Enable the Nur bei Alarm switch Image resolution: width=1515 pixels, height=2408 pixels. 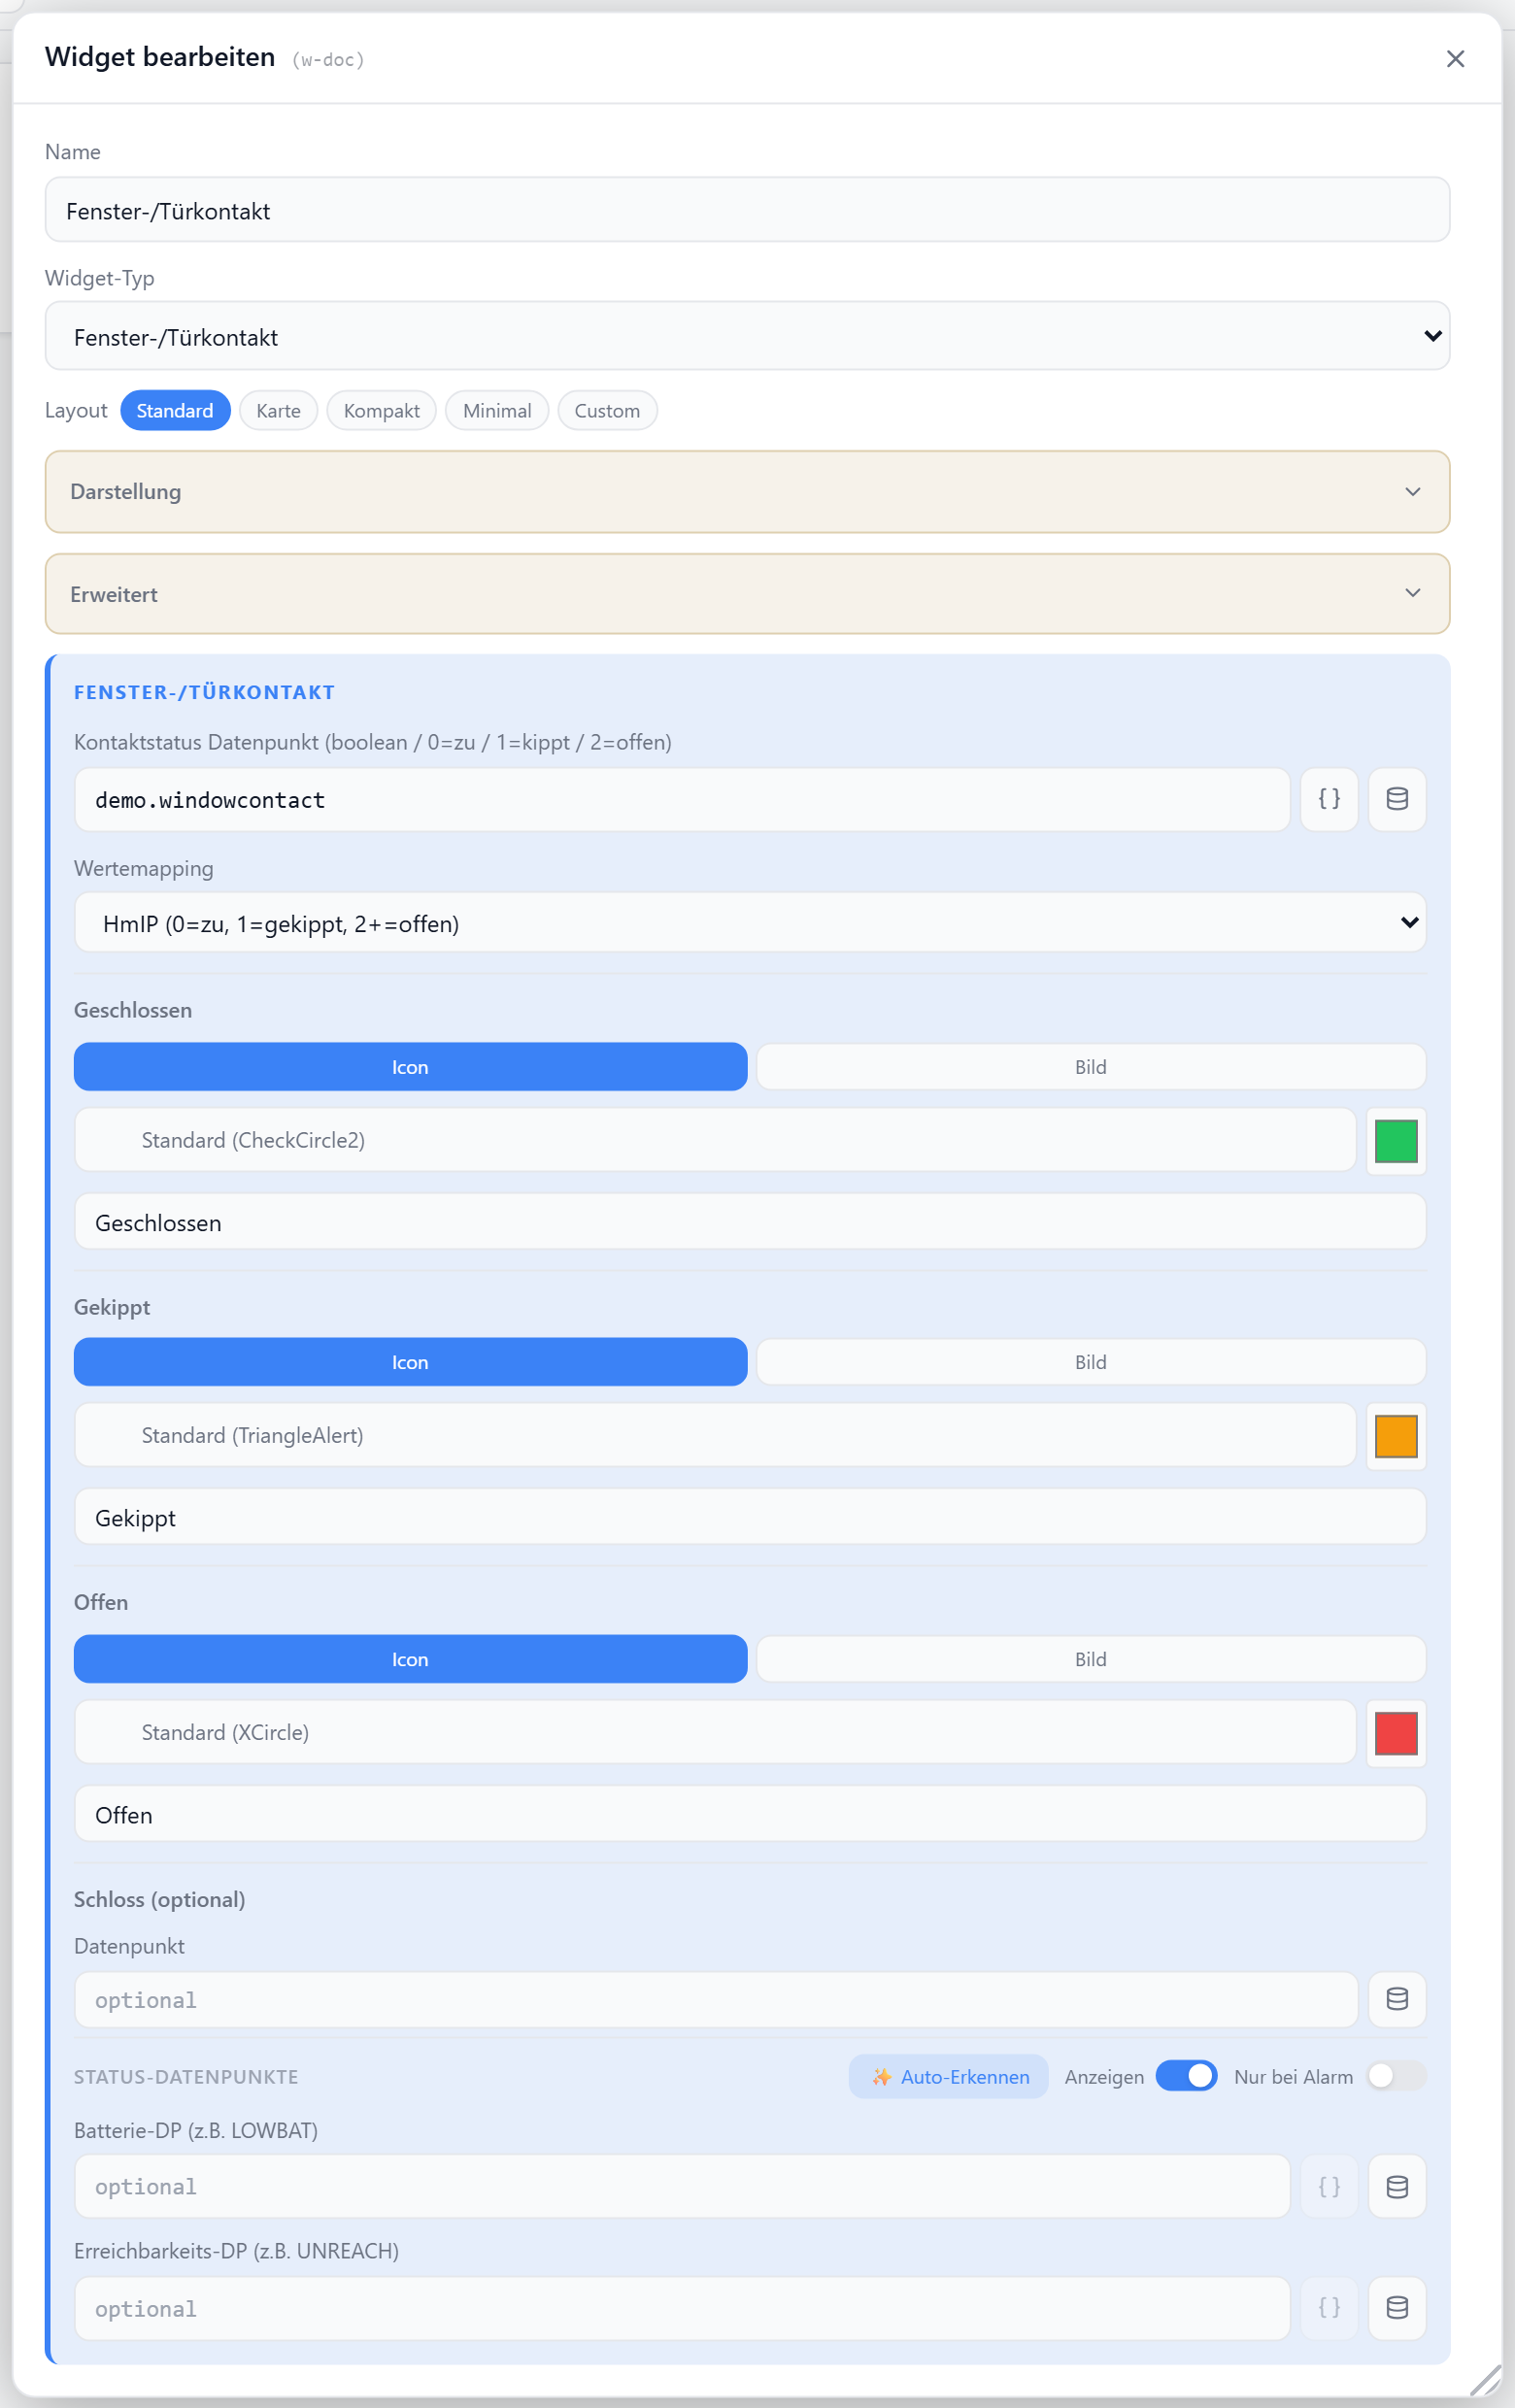[1396, 2076]
